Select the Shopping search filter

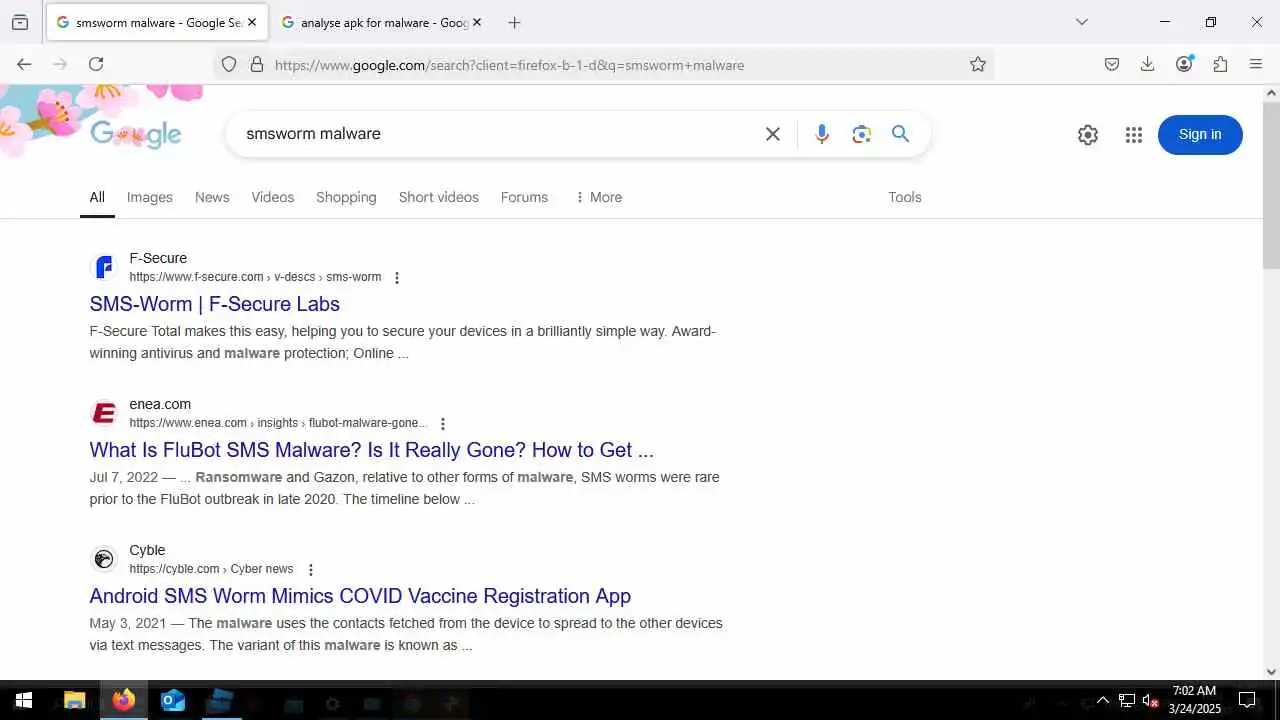346,197
